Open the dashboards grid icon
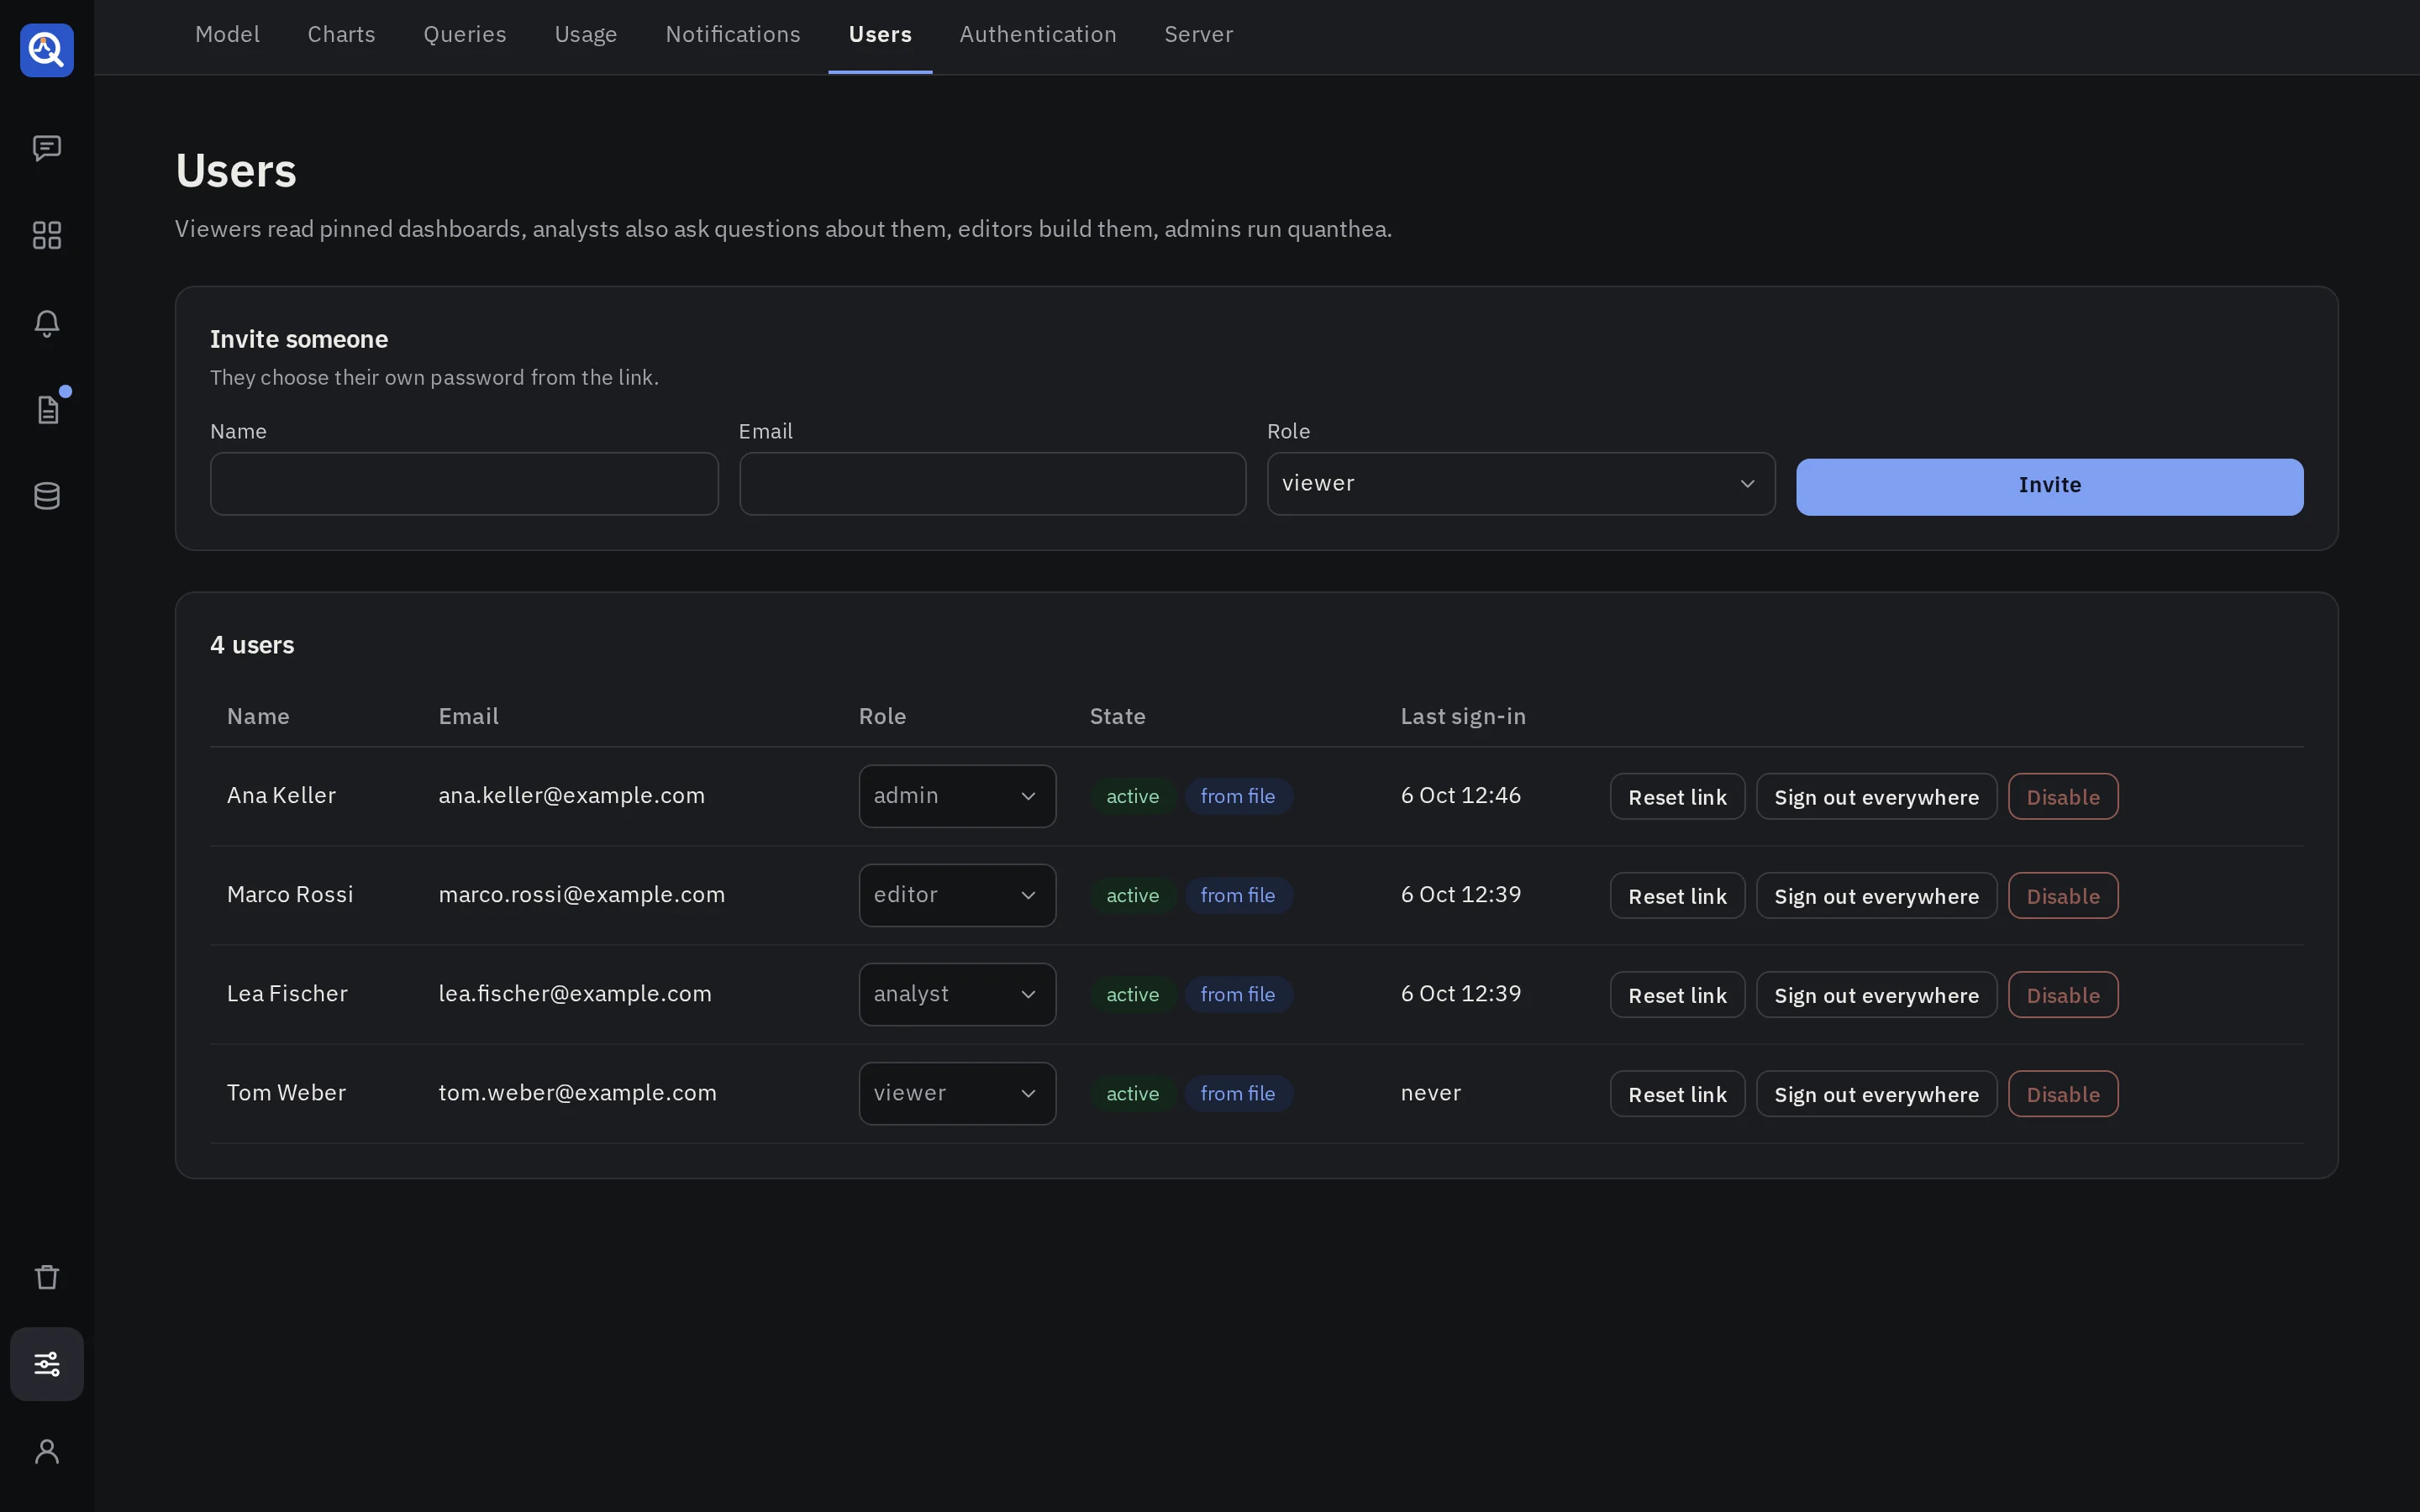2420x1512 pixels. [47, 235]
